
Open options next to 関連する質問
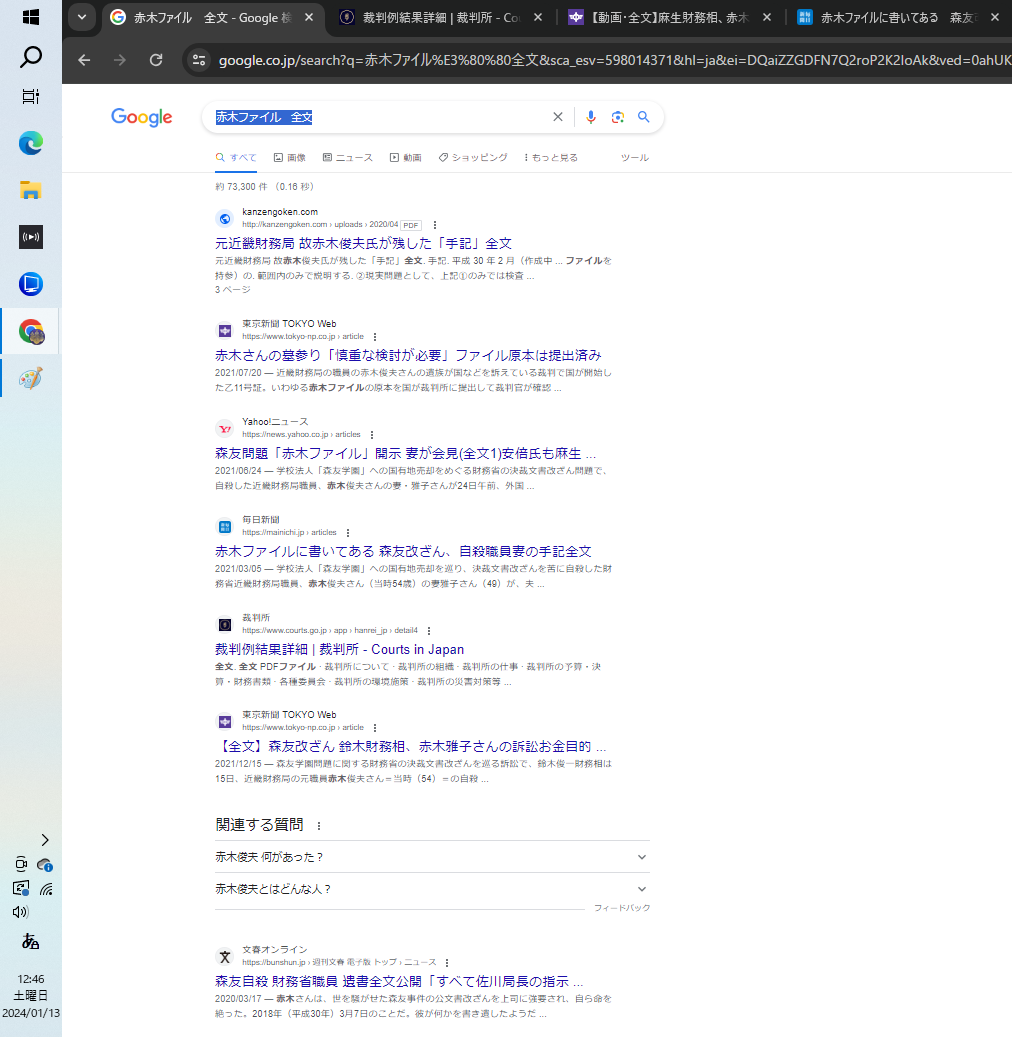[319, 825]
